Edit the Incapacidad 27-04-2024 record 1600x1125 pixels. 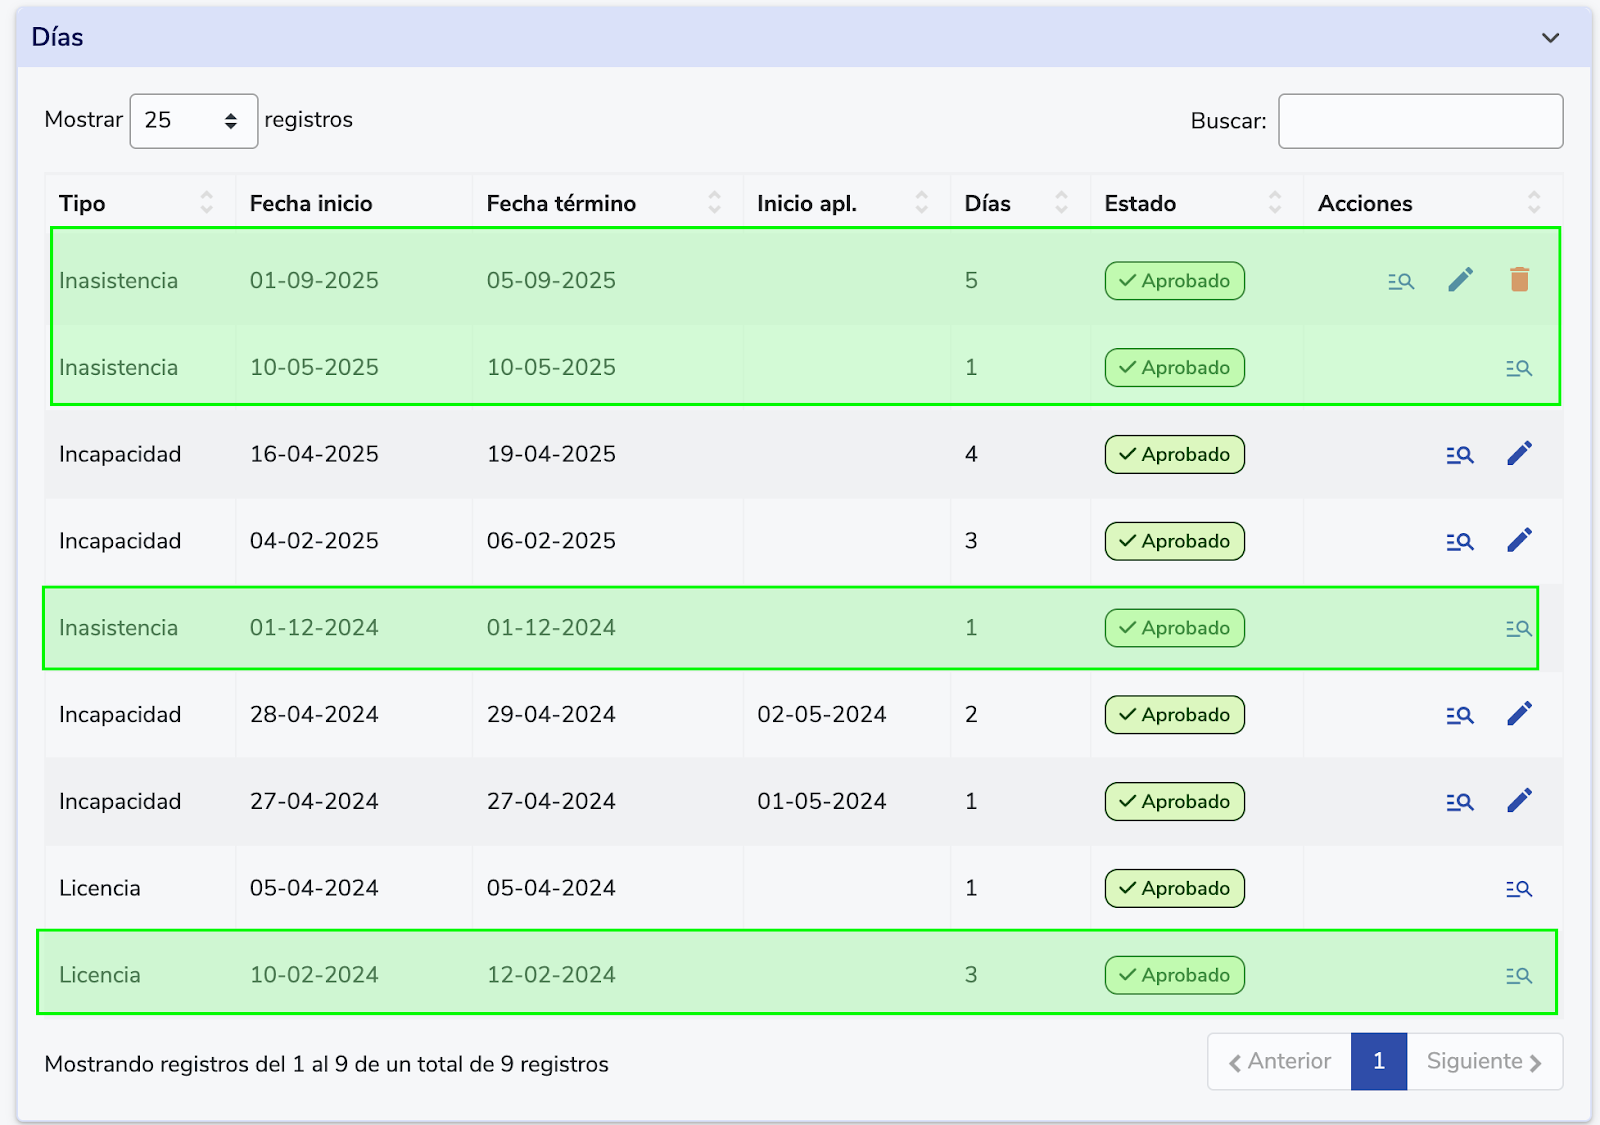(x=1519, y=801)
